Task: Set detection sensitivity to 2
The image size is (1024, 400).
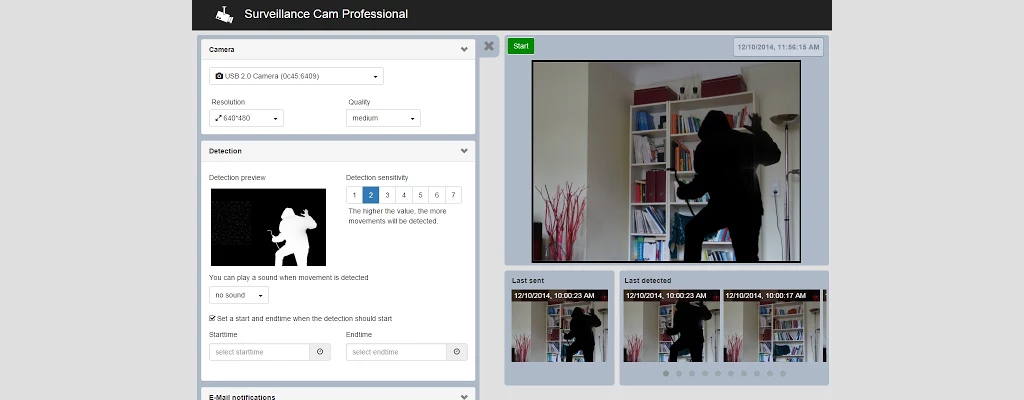Action: coord(371,195)
